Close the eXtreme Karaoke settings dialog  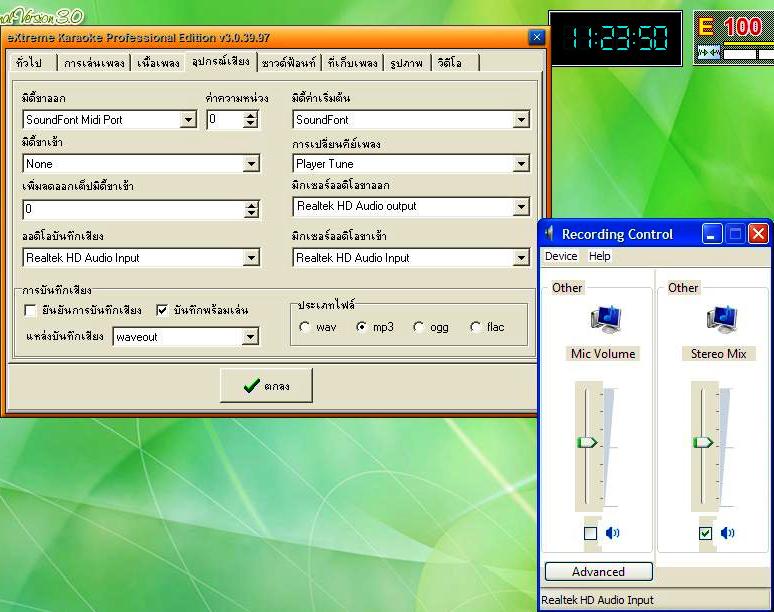pyautogui.click(x=537, y=37)
